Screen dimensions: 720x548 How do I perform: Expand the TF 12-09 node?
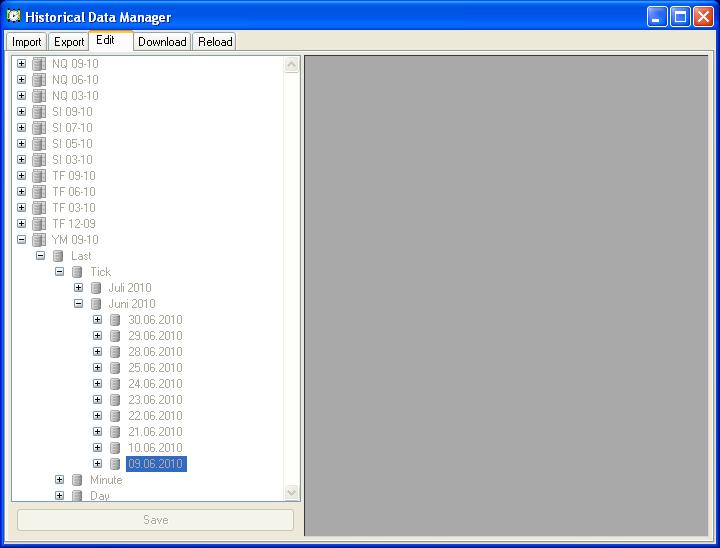click(x=22, y=223)
